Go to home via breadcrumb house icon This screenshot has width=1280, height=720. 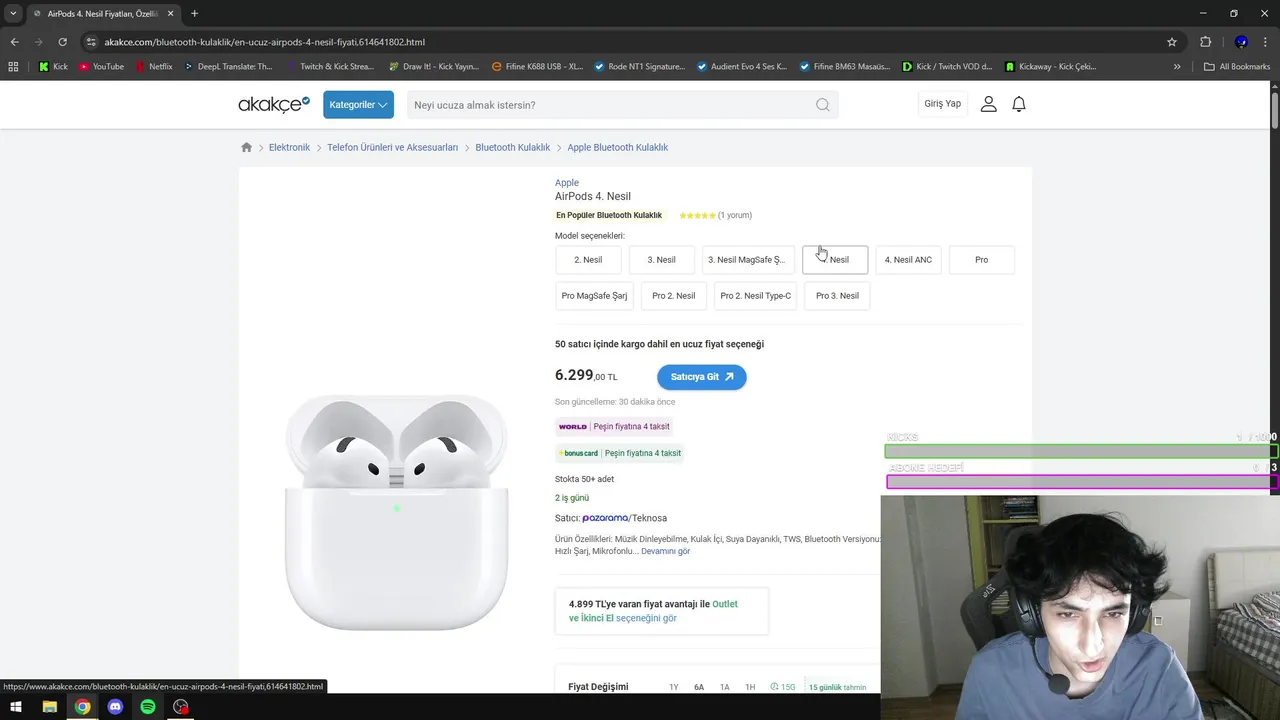pos(246,147)
